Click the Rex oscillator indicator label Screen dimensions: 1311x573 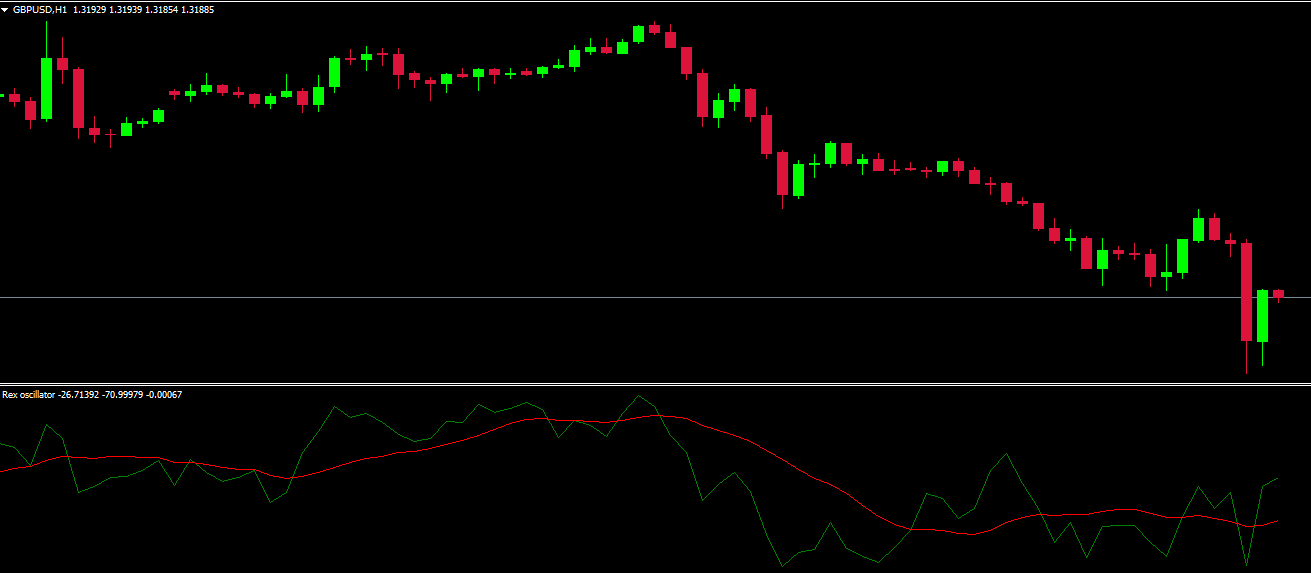click(28, 395)
